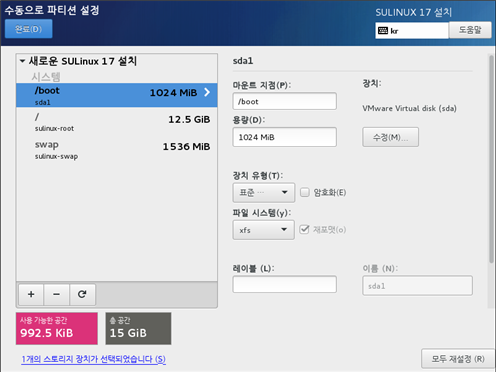Click the 완료(D) done button

coord(28,29)
